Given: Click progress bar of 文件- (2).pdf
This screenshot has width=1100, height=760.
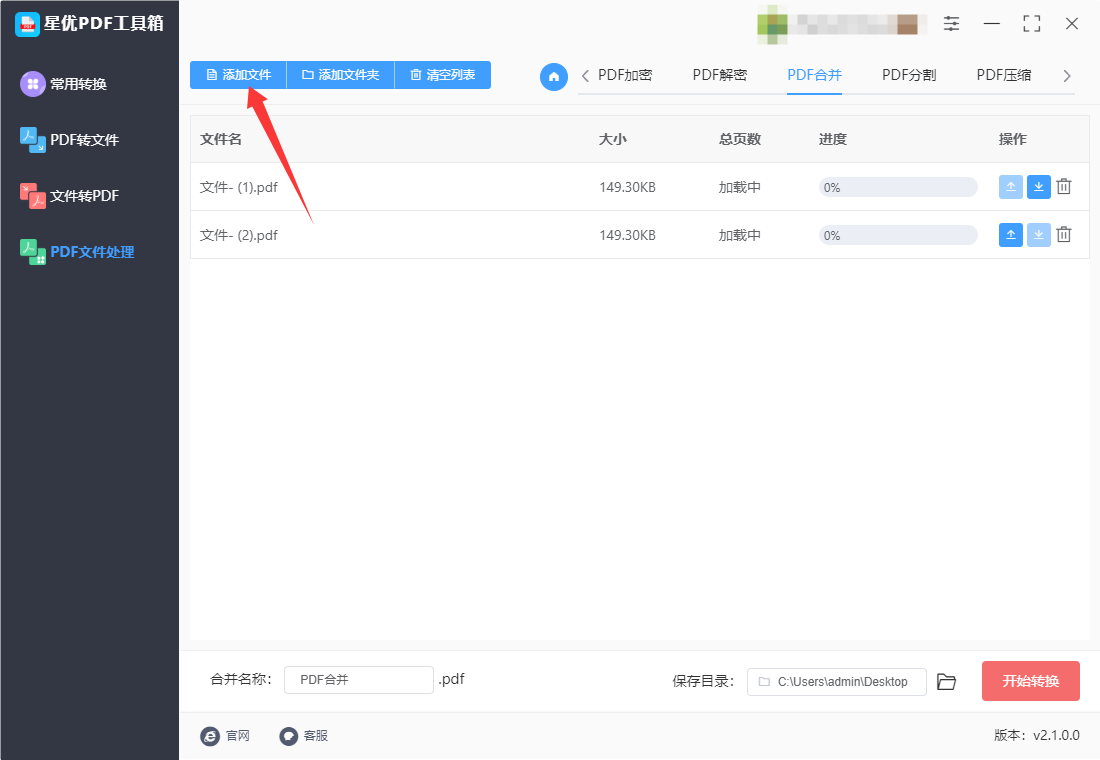Looking at the screenshot, I should 898,235.
